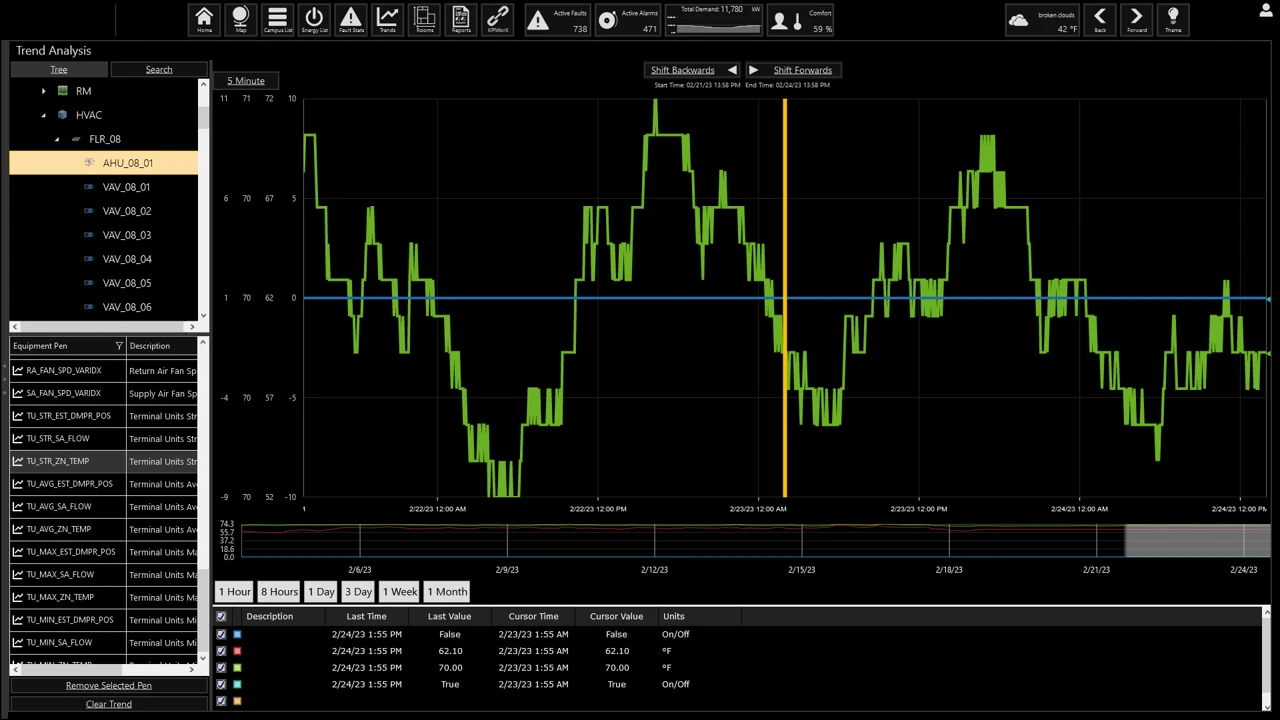Switch to the Search tab
Viewport: 1280px width, 720px height.
click(x=159, y=70)
